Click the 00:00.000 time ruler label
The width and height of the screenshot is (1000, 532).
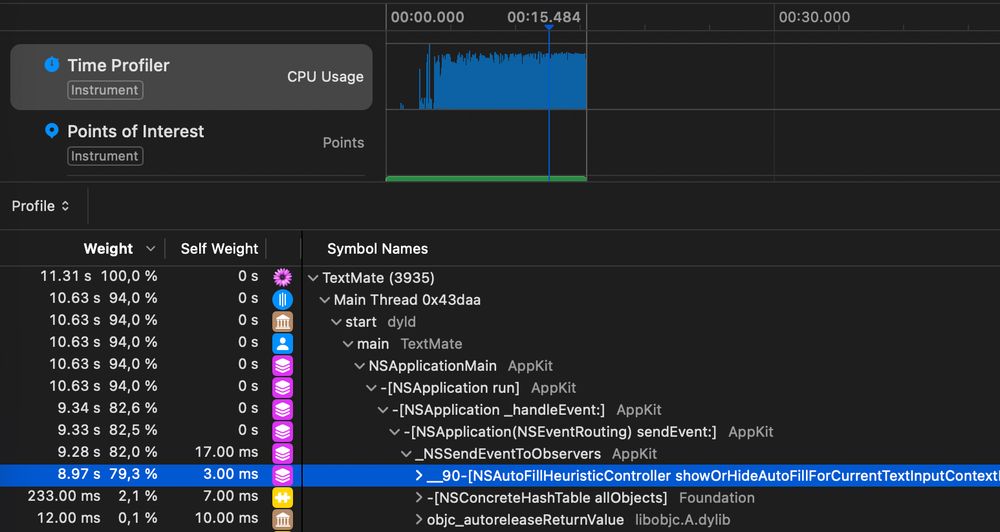427,17
